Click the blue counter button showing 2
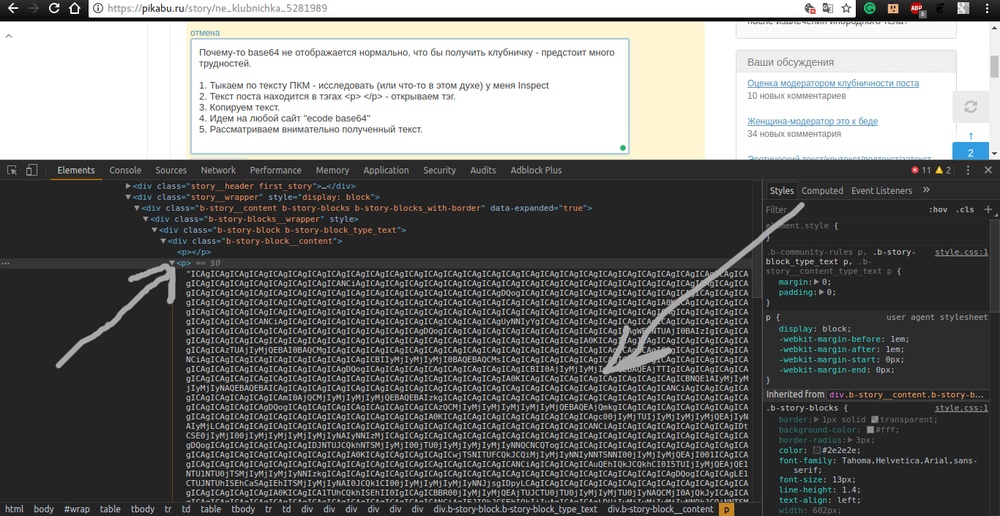Screen dimensions: 1000x516 (970, 152)
